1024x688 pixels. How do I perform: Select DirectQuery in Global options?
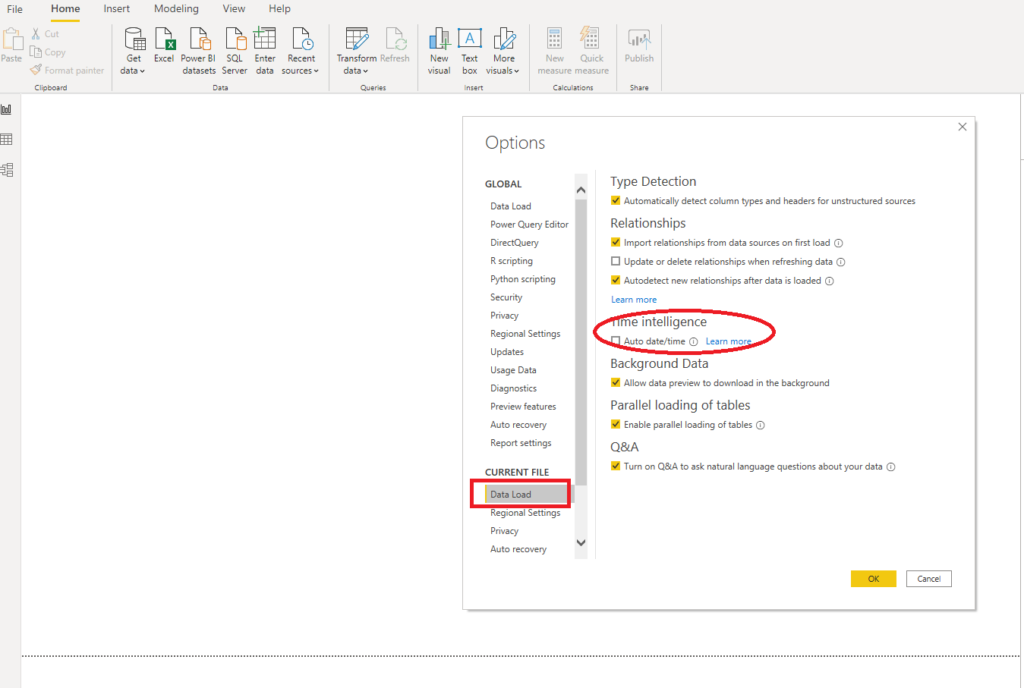pyautogui.click(x=515, y=243)
